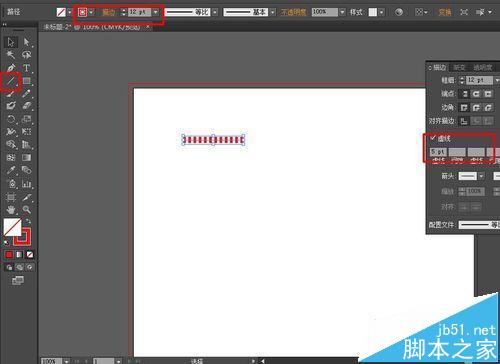Choose Draw Inside mode

(30, 267)
